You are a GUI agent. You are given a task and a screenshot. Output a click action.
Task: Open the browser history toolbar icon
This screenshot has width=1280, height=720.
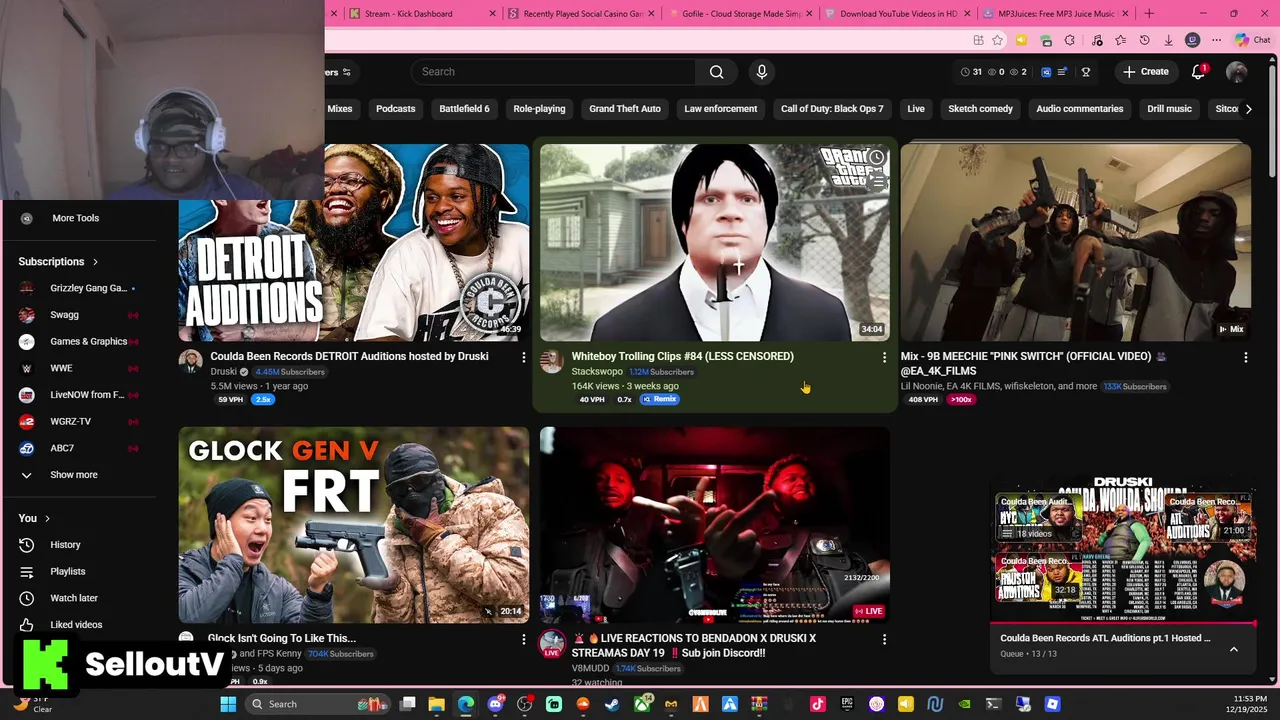pyautogui.click(x=1144, y=40)
